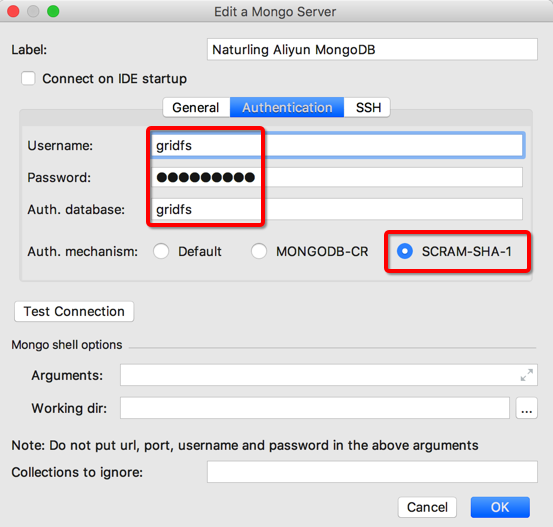
Task: Click the Auth. database field
Action: [337, 209]
